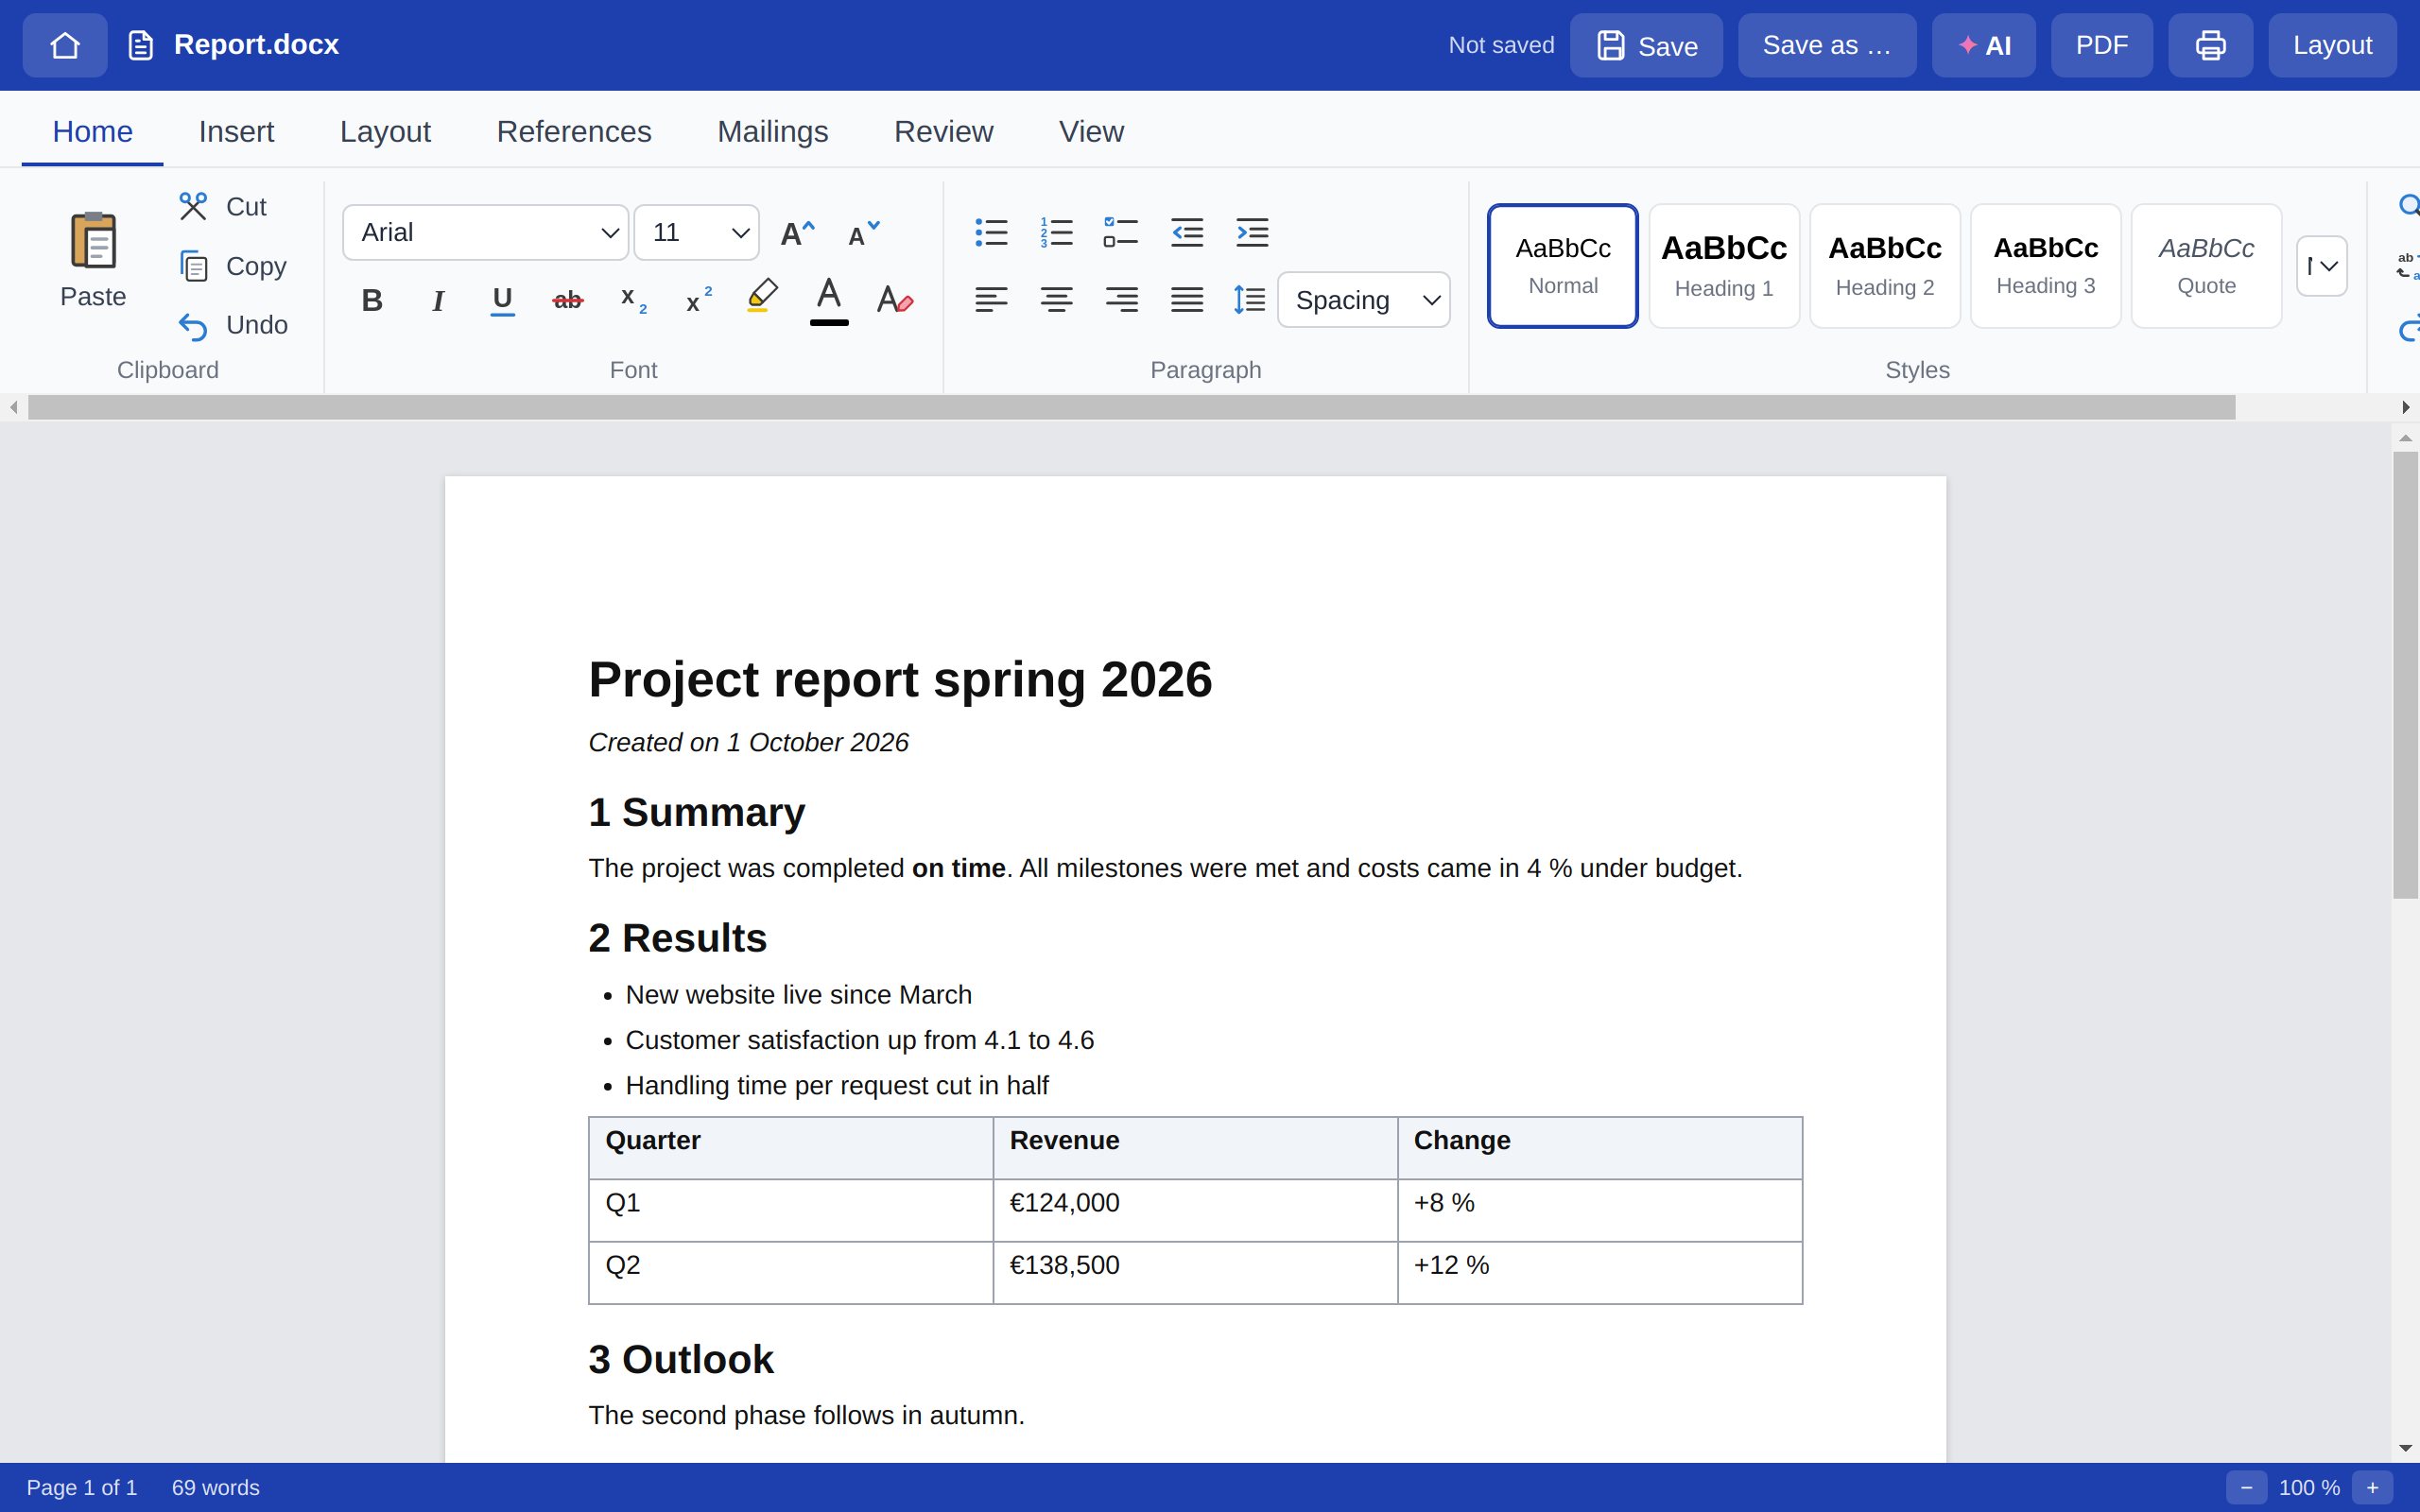Click the print icon
The width and height of the screenshot is (2420, 1512).
2210,45
